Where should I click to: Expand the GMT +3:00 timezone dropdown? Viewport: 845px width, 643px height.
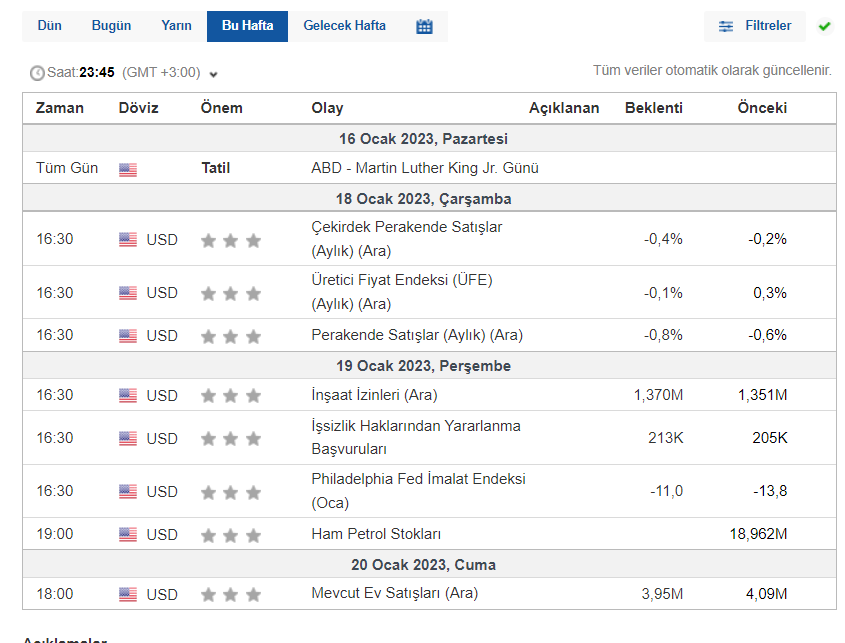213,74
